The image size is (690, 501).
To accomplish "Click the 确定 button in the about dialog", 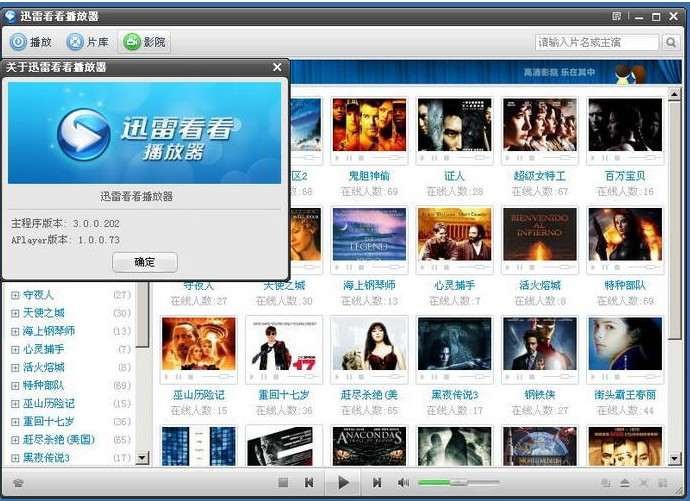I will click(x=145, y=262).
